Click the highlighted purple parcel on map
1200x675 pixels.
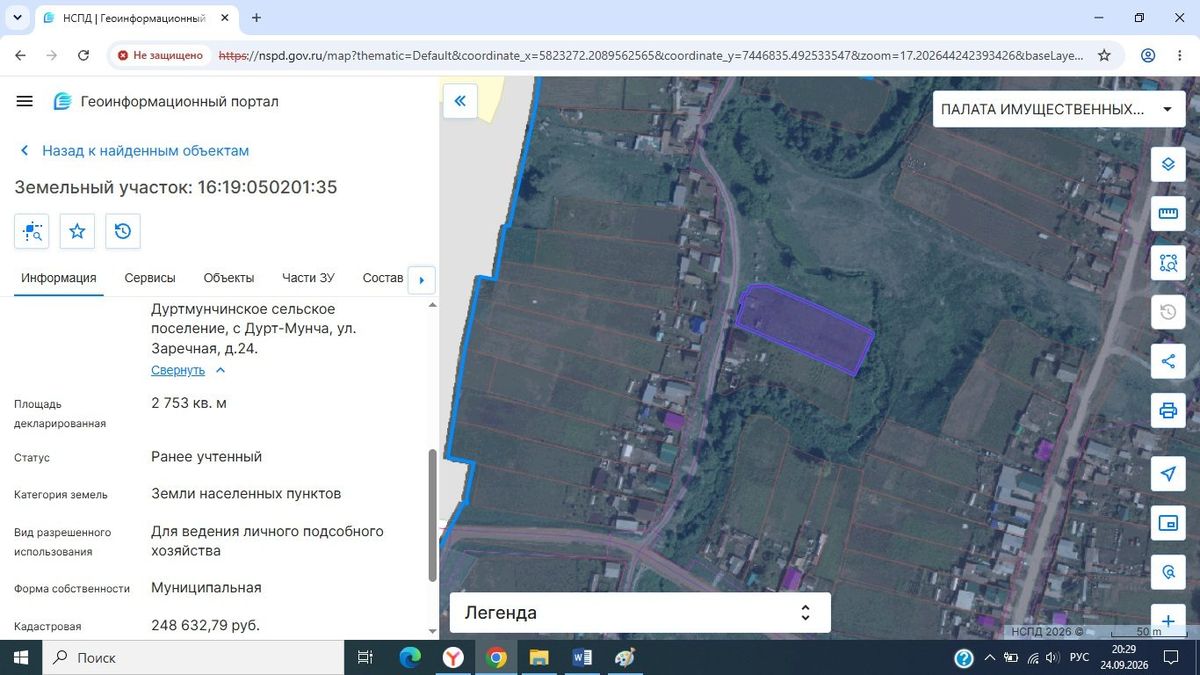804,330
